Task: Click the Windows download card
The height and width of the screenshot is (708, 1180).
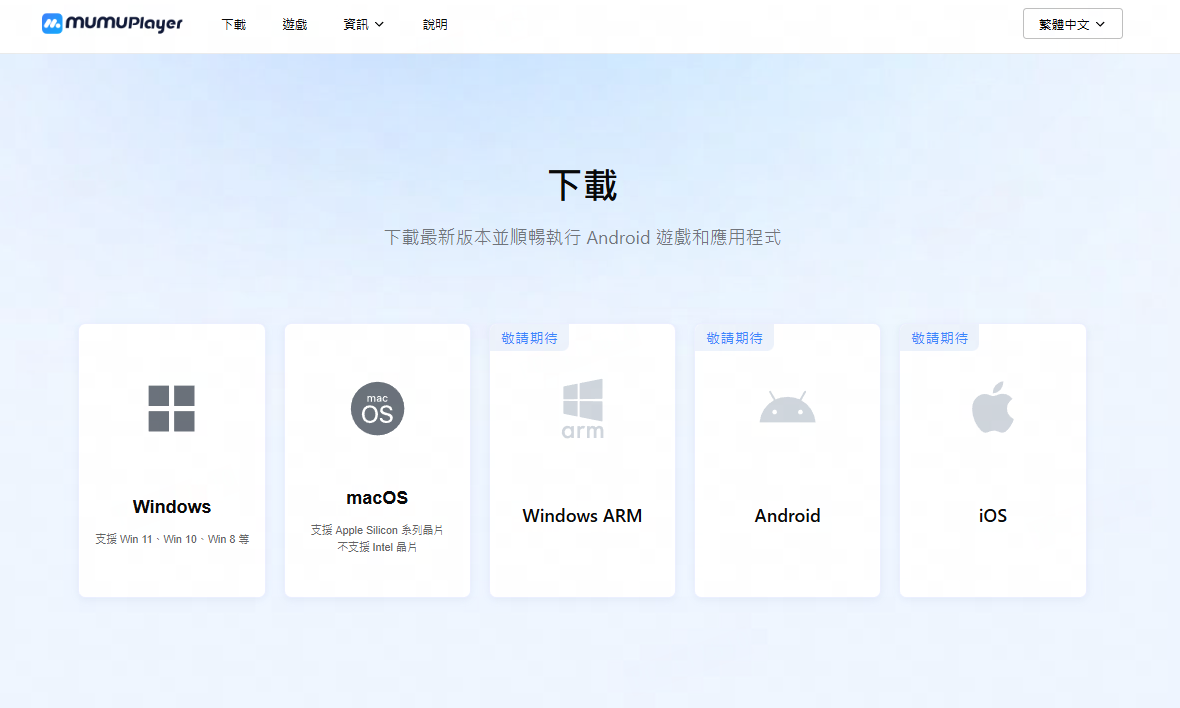Action: click(x=171, y=460)
